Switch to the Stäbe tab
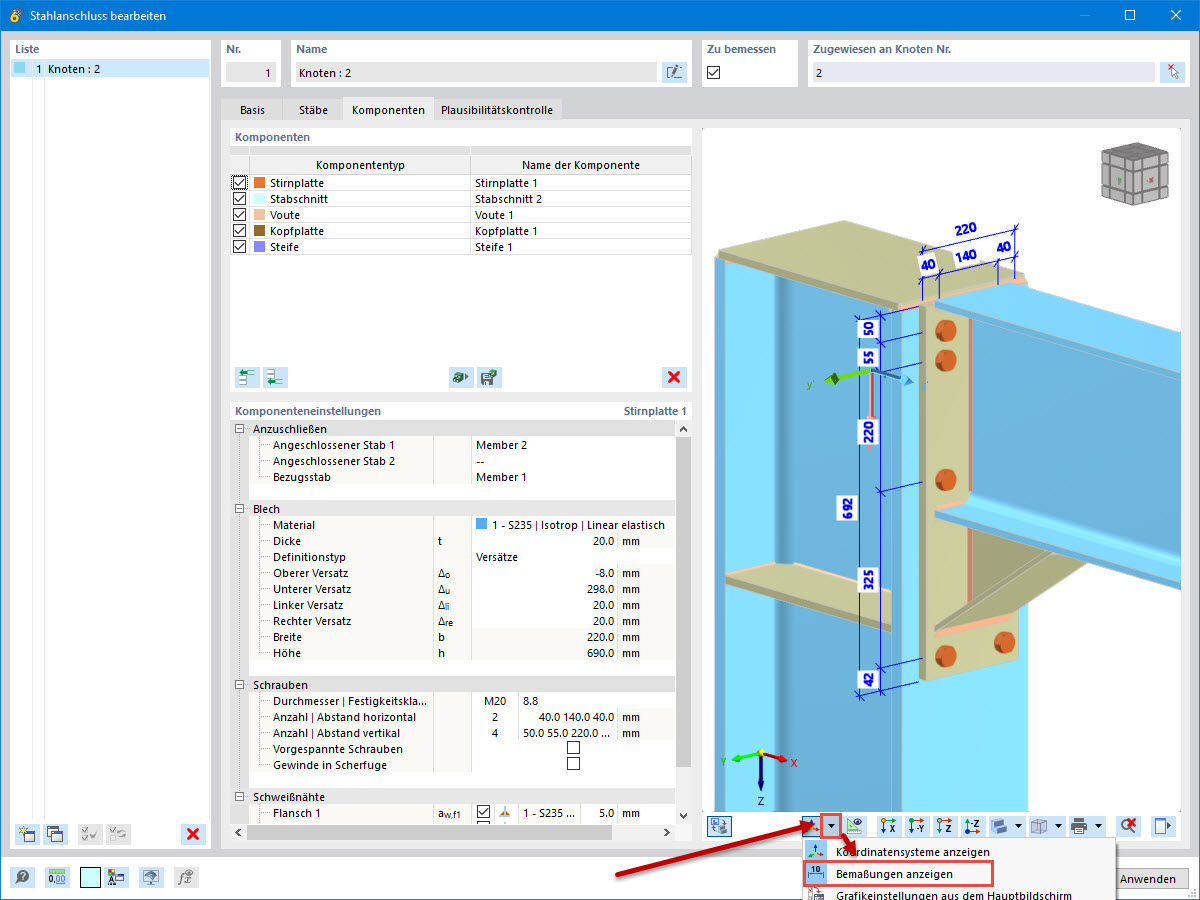 point(311,110)
